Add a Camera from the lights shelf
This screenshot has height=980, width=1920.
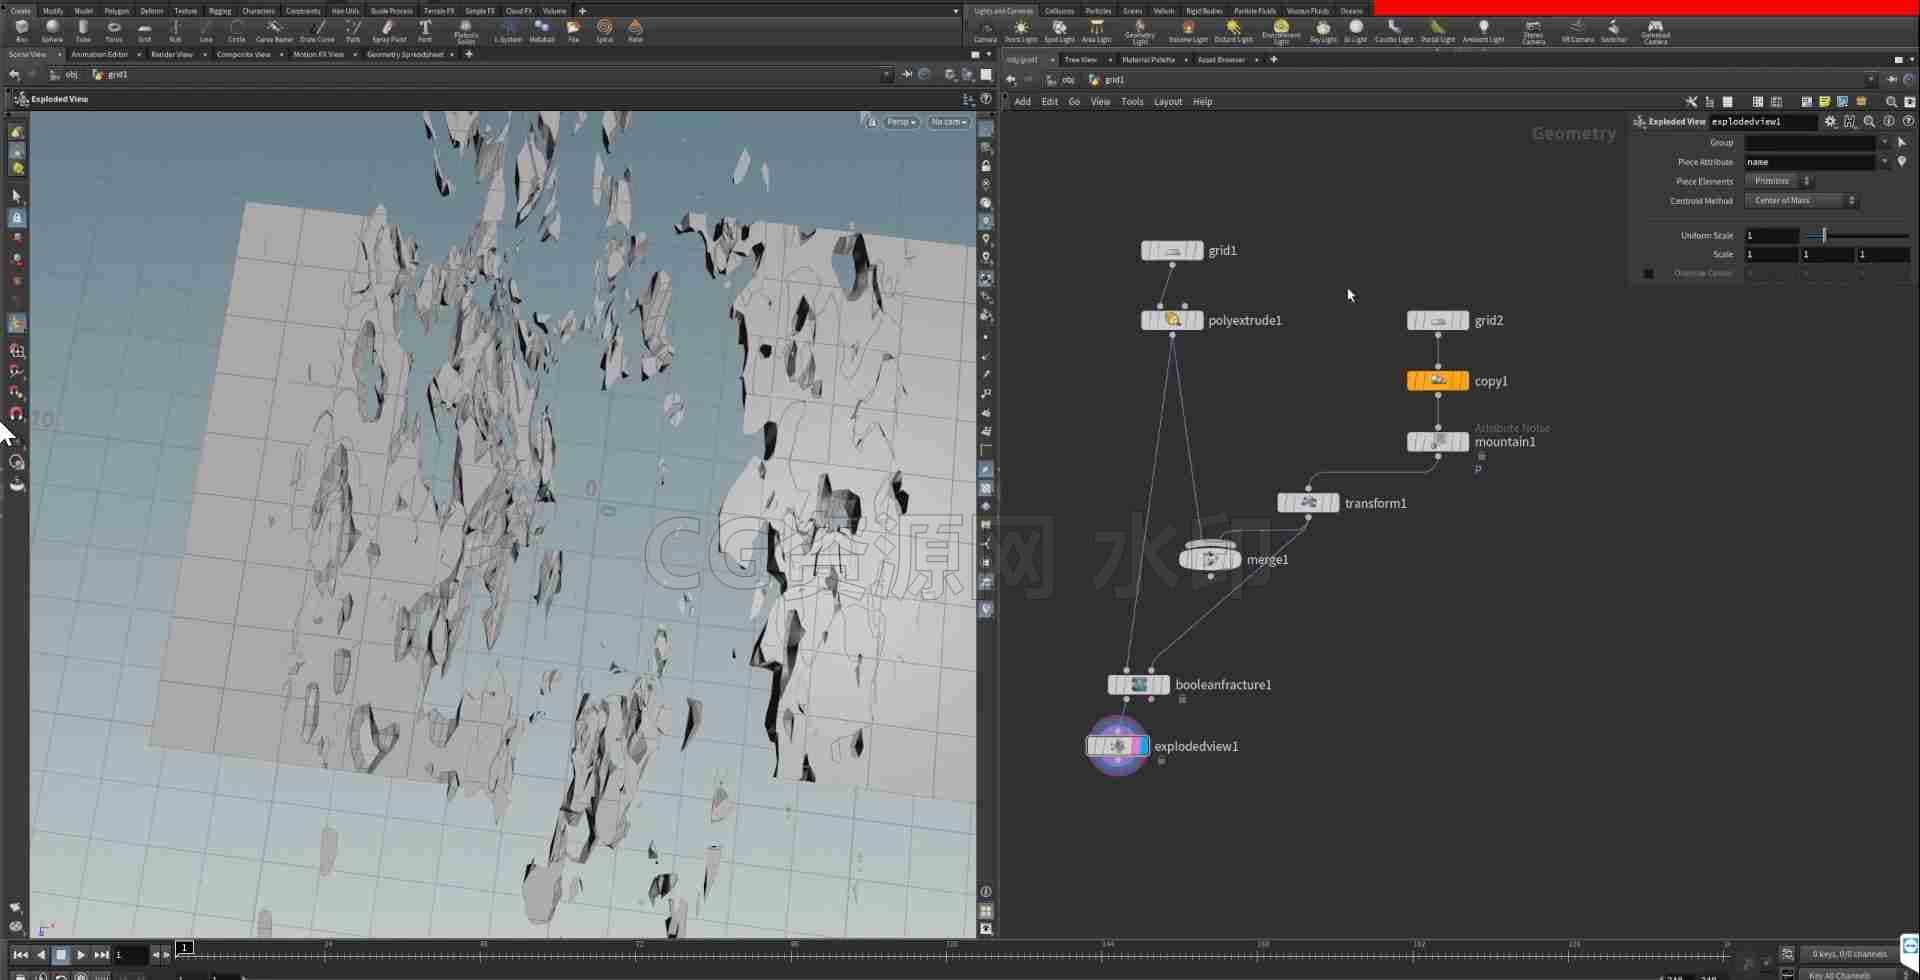[x=985, y=31]
